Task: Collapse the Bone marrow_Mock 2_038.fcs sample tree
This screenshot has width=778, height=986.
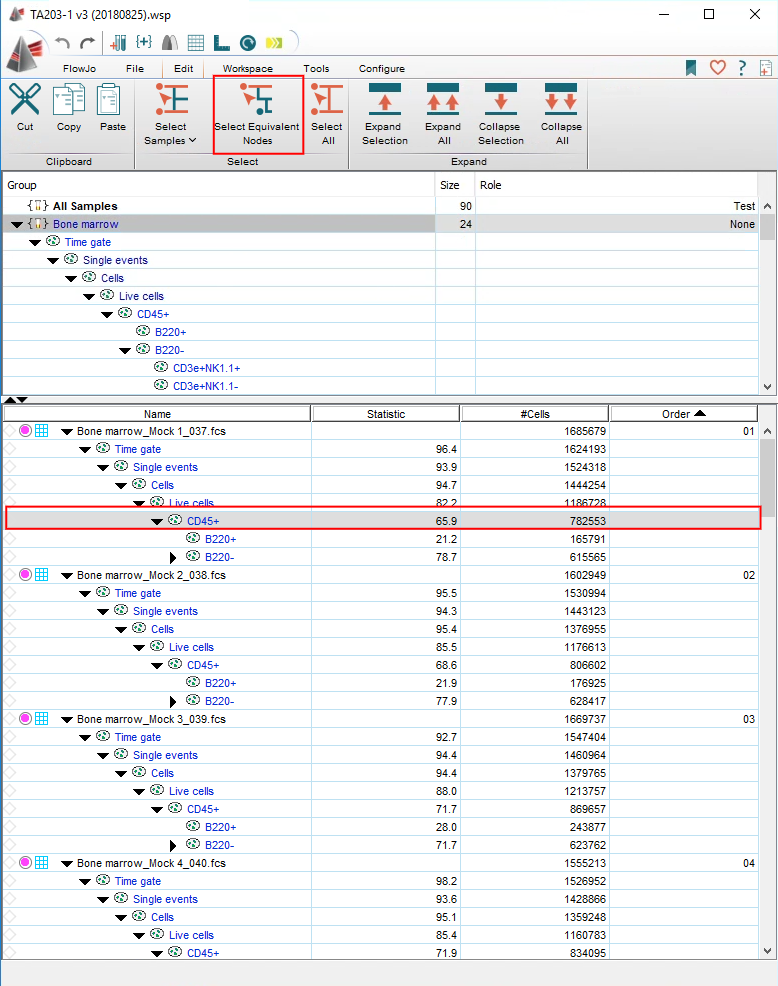Action: [x=67, y=576]
